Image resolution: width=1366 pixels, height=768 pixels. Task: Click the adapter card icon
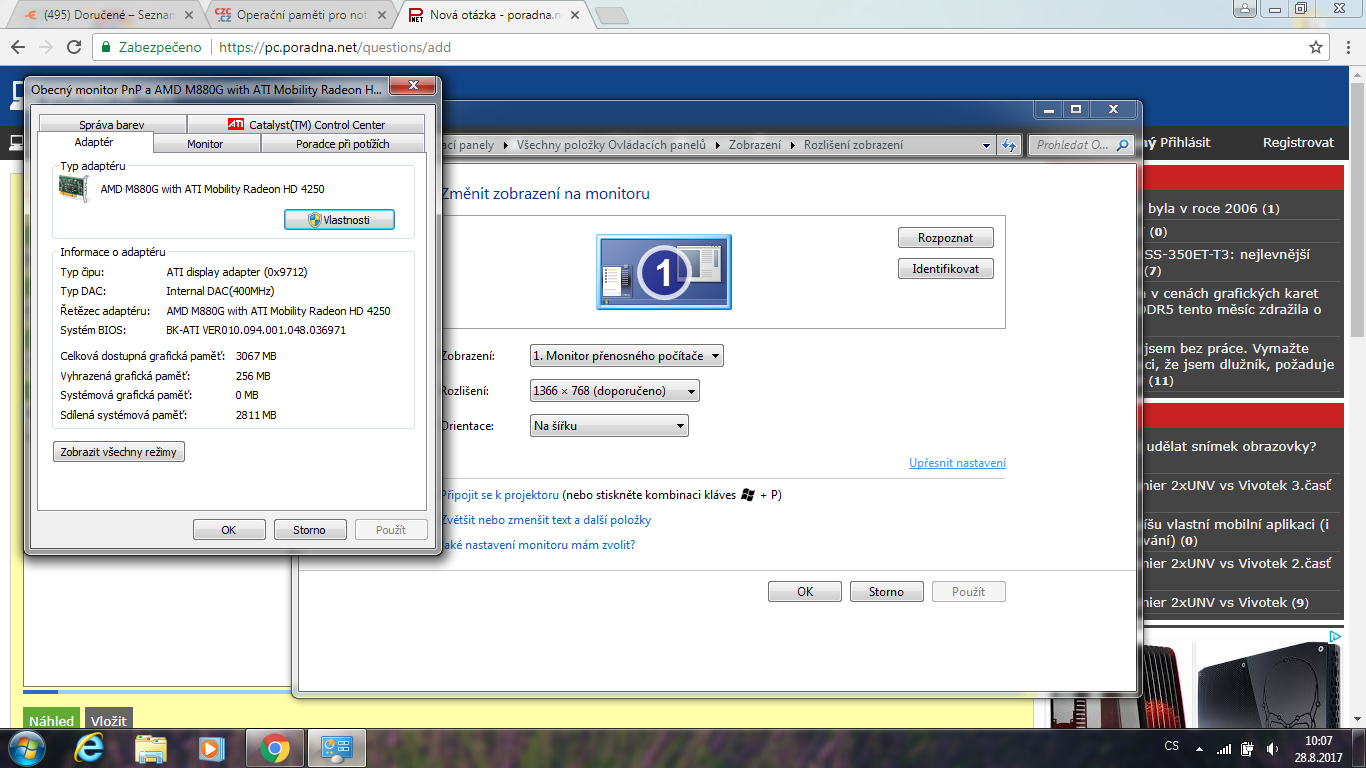(74, 188)
